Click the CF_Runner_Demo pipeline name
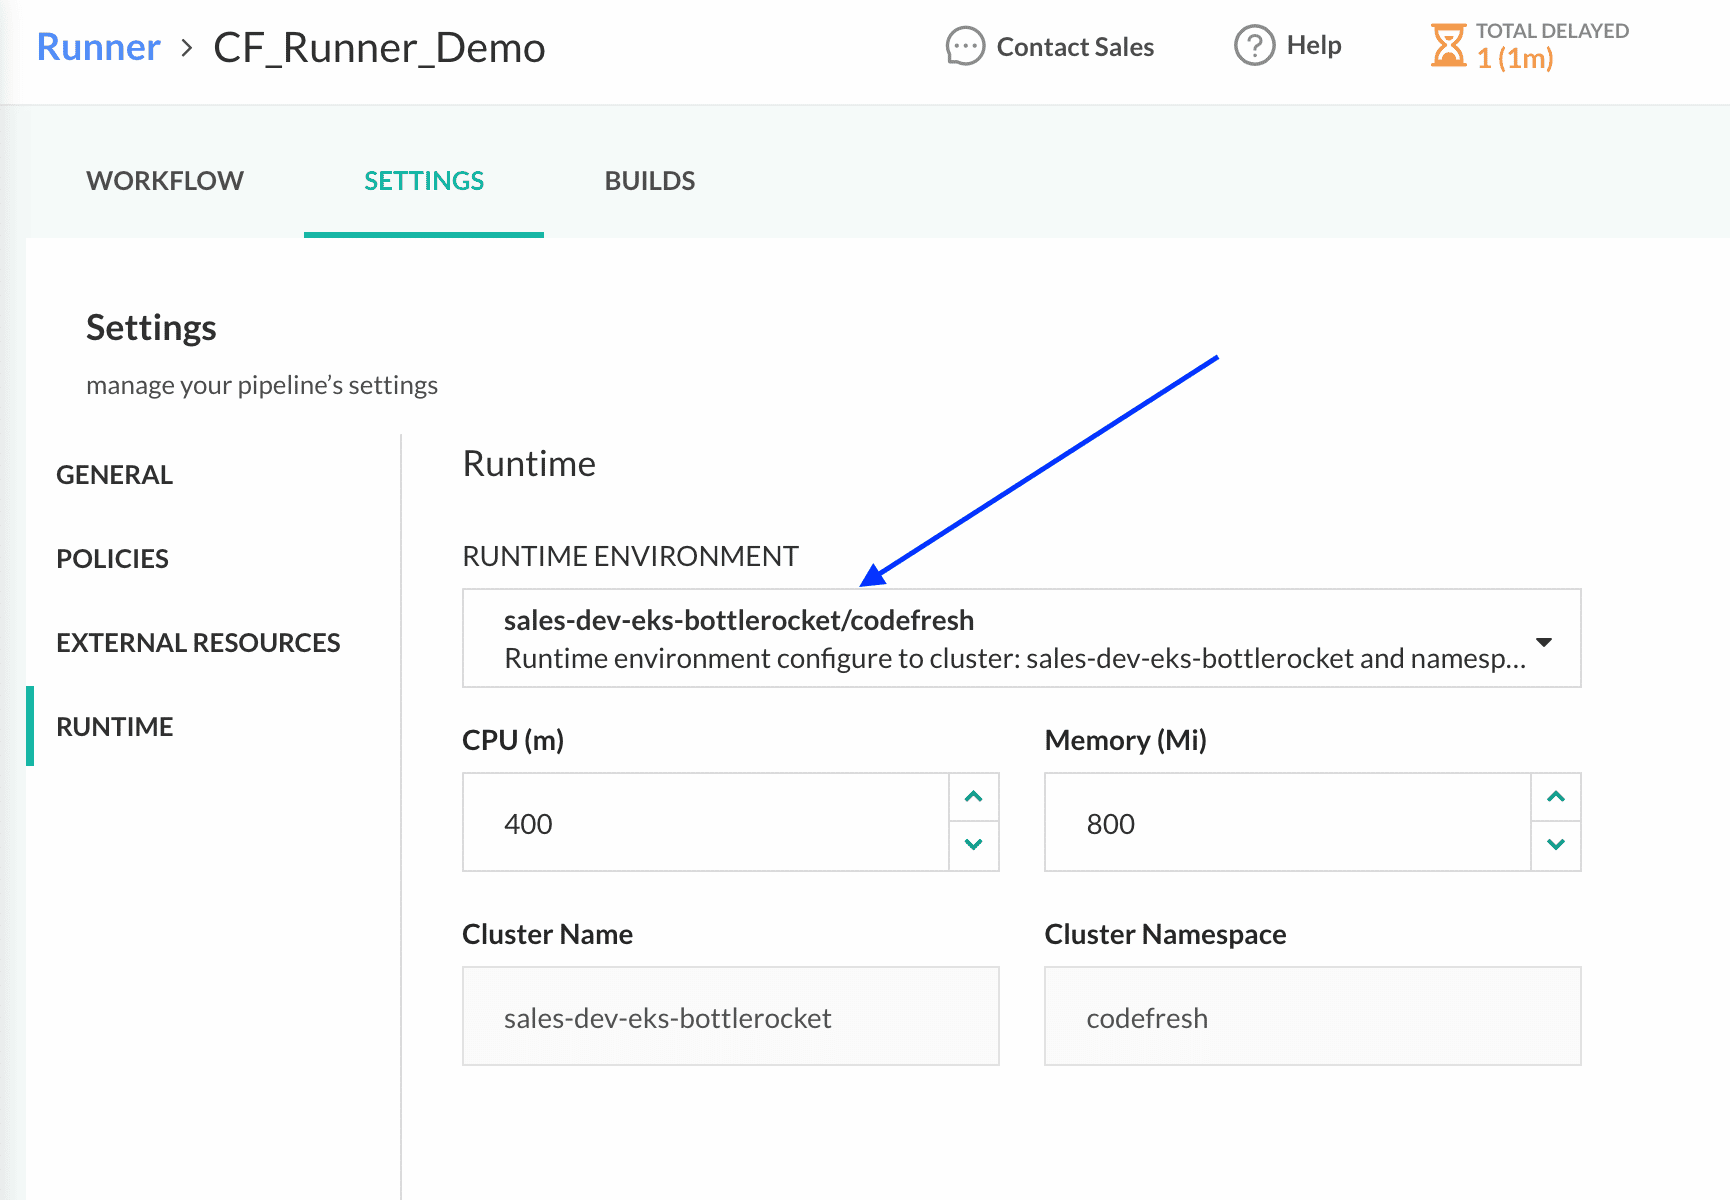 379,48
